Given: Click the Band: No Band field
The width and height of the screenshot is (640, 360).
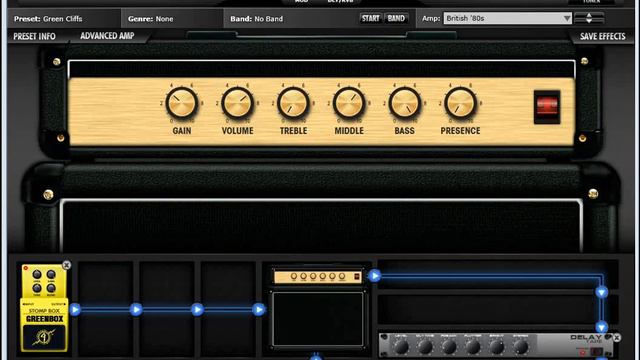Looking at the screenshot, I should click(290, 19).
